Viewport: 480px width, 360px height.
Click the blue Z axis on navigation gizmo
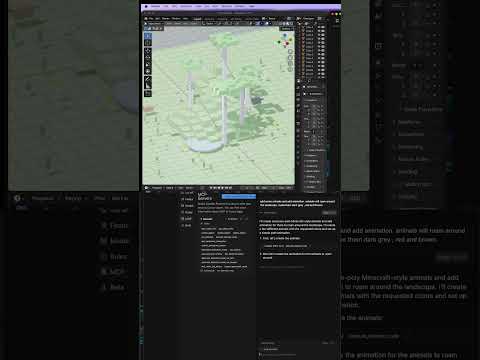point(285,35)
